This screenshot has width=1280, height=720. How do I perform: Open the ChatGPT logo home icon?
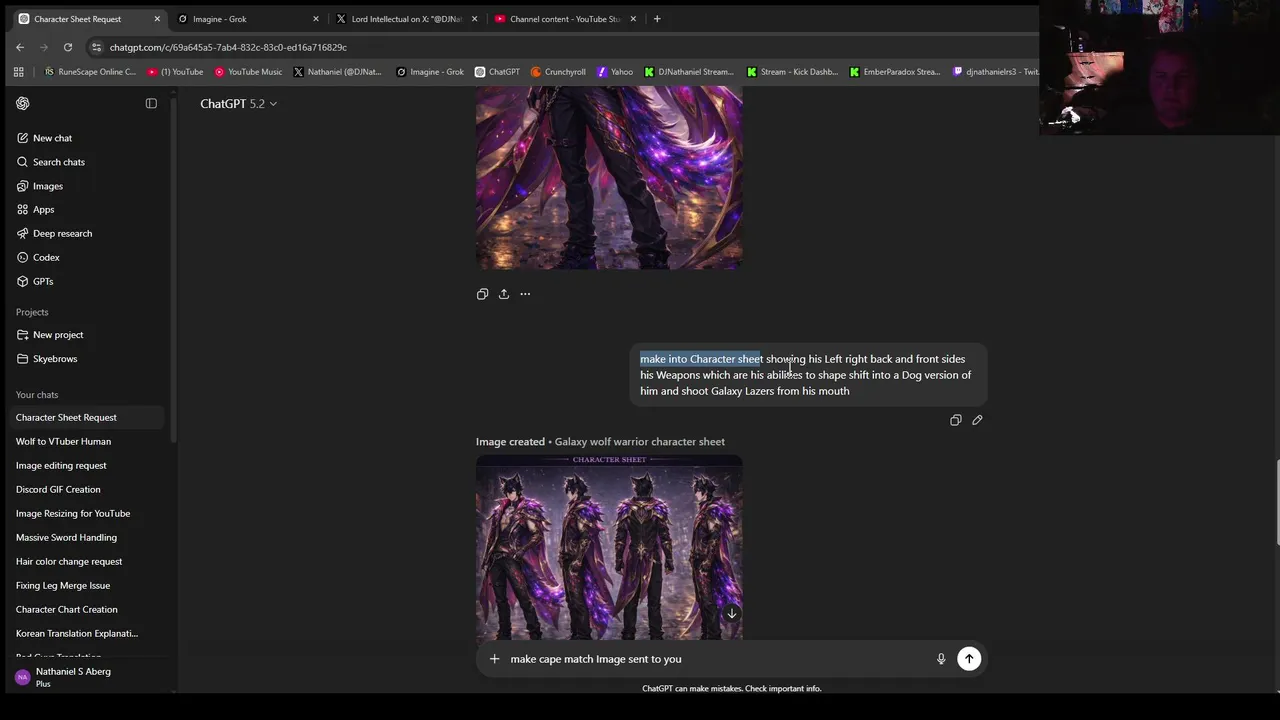click(23, 104)
